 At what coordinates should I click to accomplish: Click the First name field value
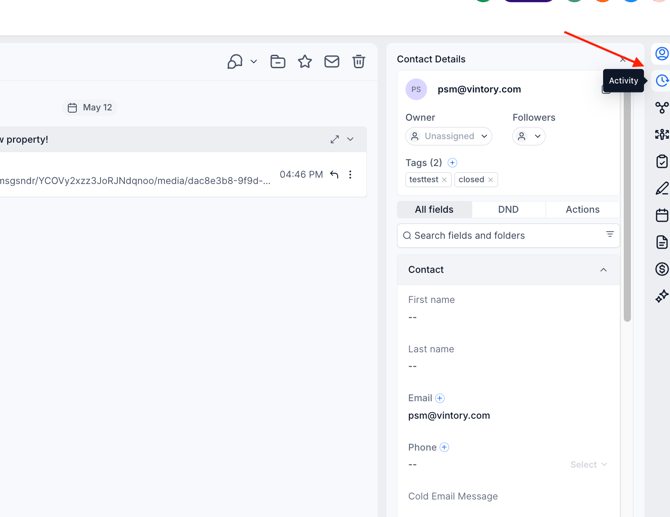click(x=412, y=317)
